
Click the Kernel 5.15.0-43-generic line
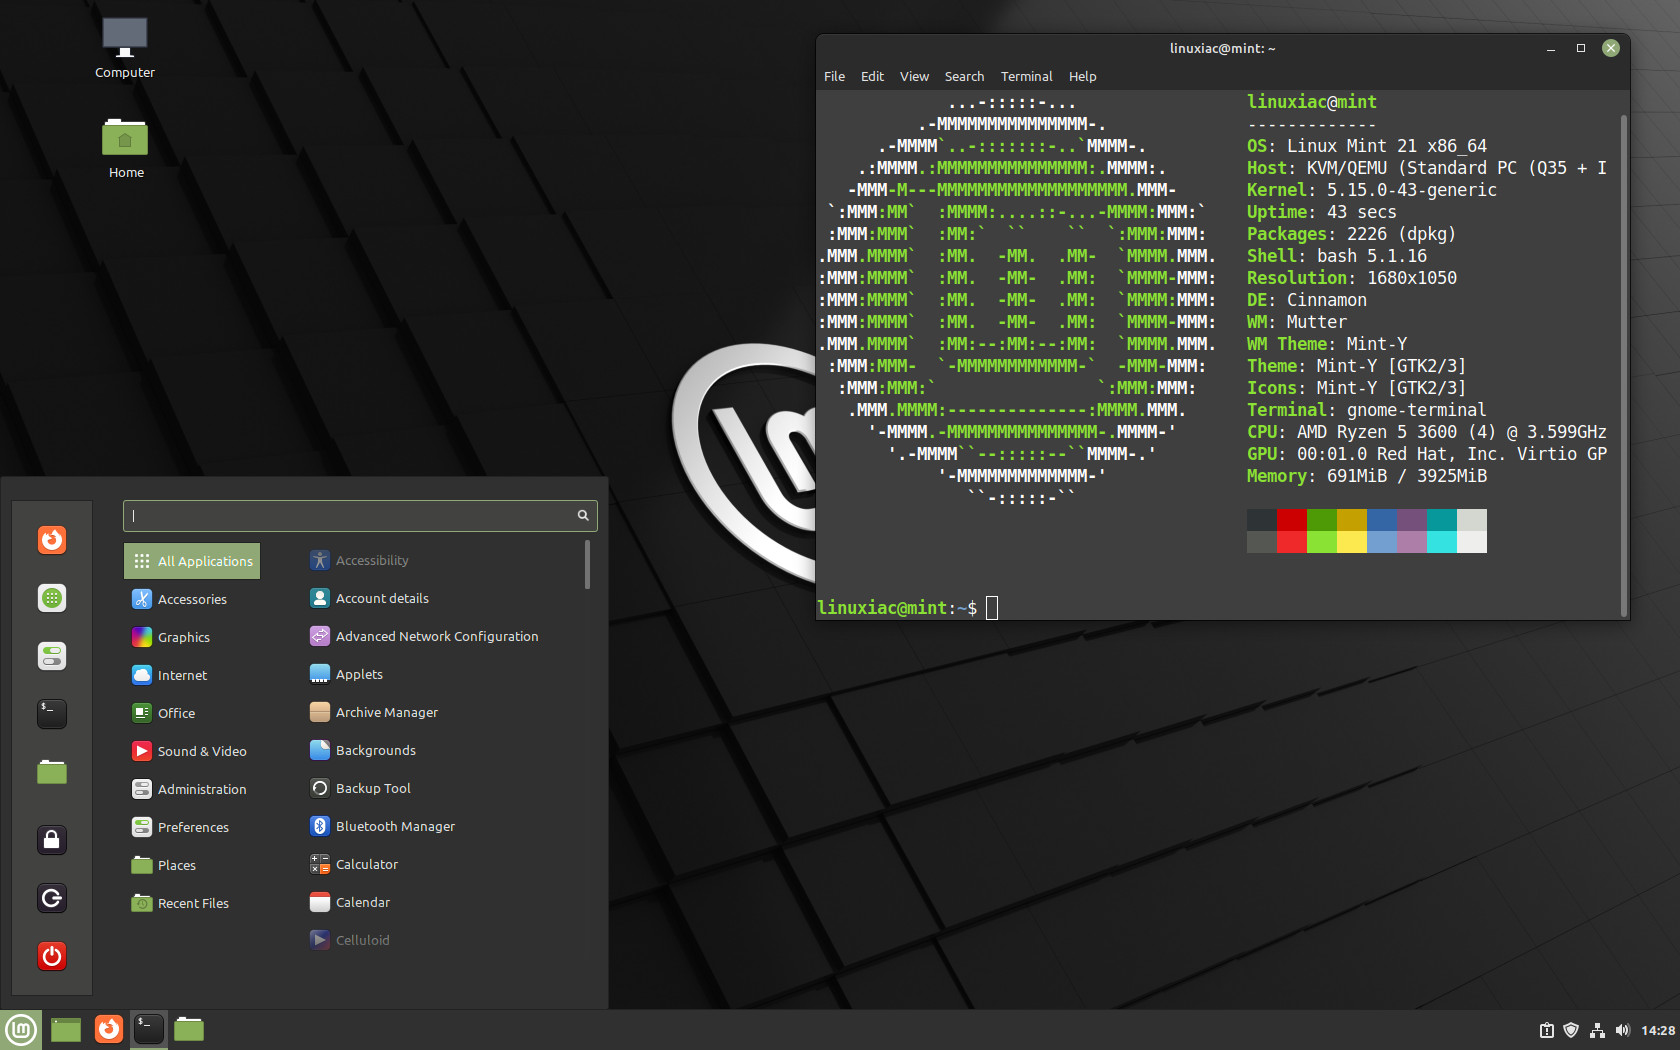(x=1372, y=190)
